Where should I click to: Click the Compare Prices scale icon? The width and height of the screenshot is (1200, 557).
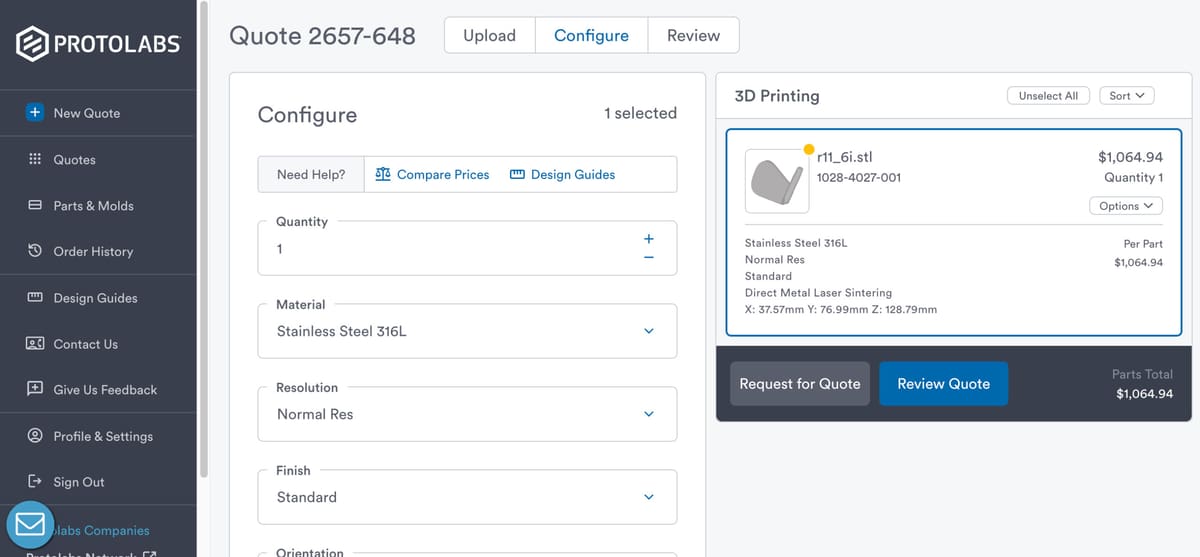[x=383, y=174]
